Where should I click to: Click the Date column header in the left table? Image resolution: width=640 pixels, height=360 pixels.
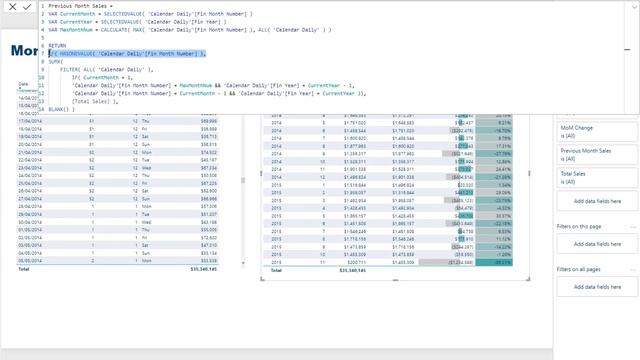pos(23,84)
